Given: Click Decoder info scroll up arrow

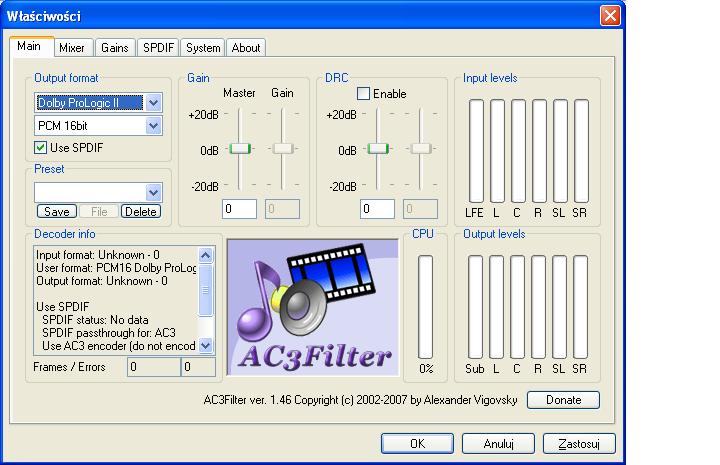Looking at the screenshot, I should click(x=206, y=255).
